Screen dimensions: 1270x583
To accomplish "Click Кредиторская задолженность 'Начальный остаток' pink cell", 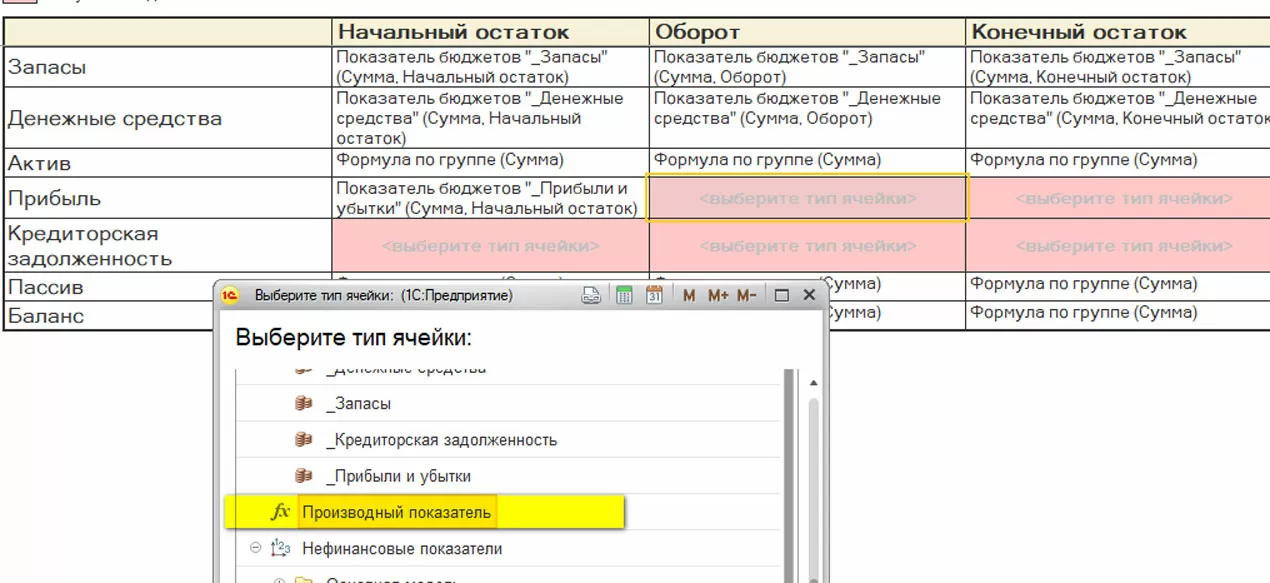I will [x=490, y=246].
